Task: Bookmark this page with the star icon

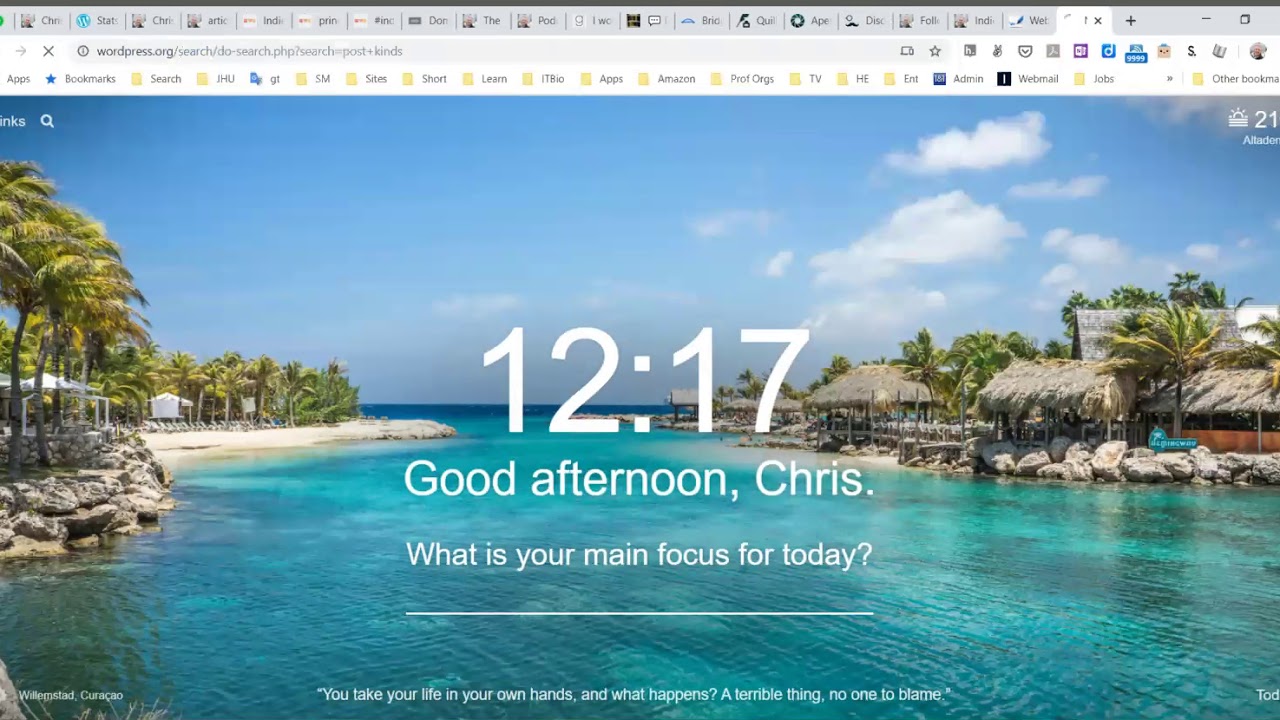Action: (x=935, y=51)
